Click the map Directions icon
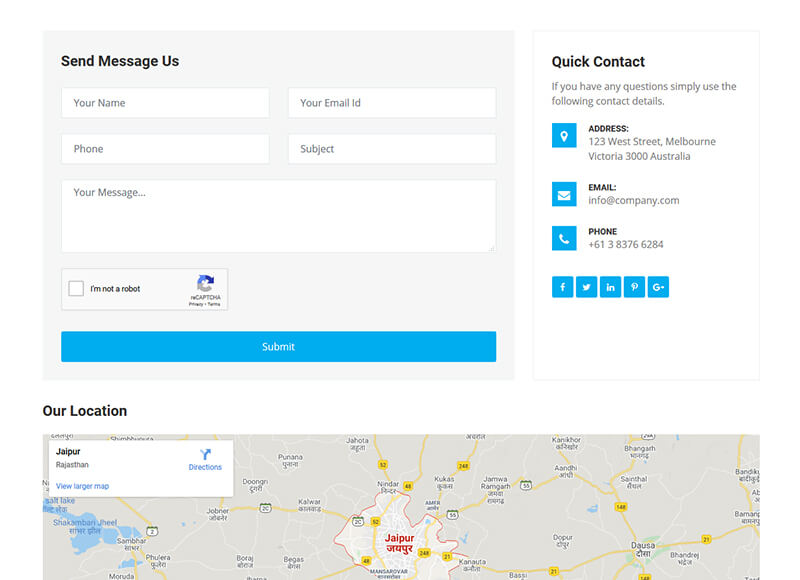 tap(205, 455)
